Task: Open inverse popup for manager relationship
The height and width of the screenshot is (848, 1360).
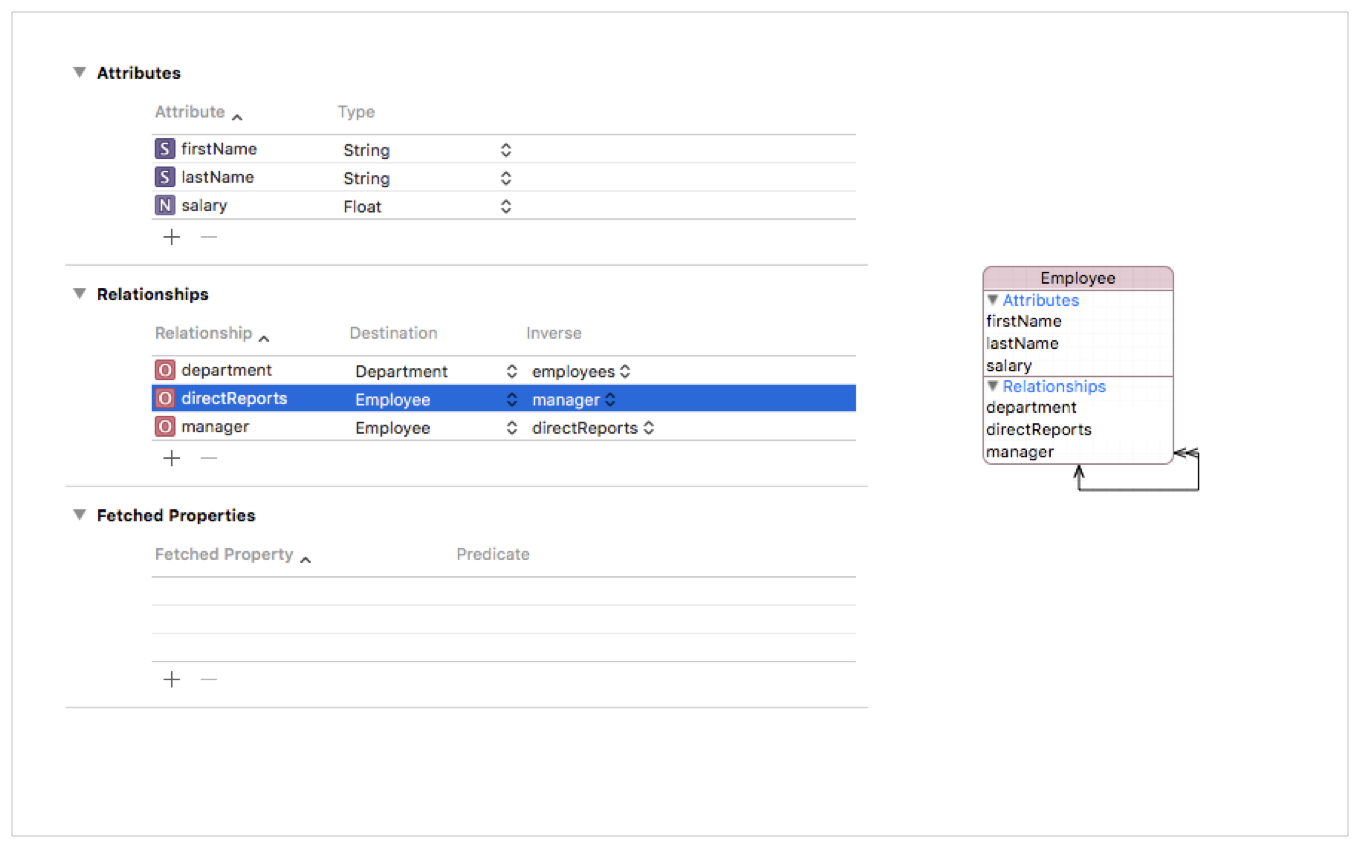Action: (x=648, y=428)
